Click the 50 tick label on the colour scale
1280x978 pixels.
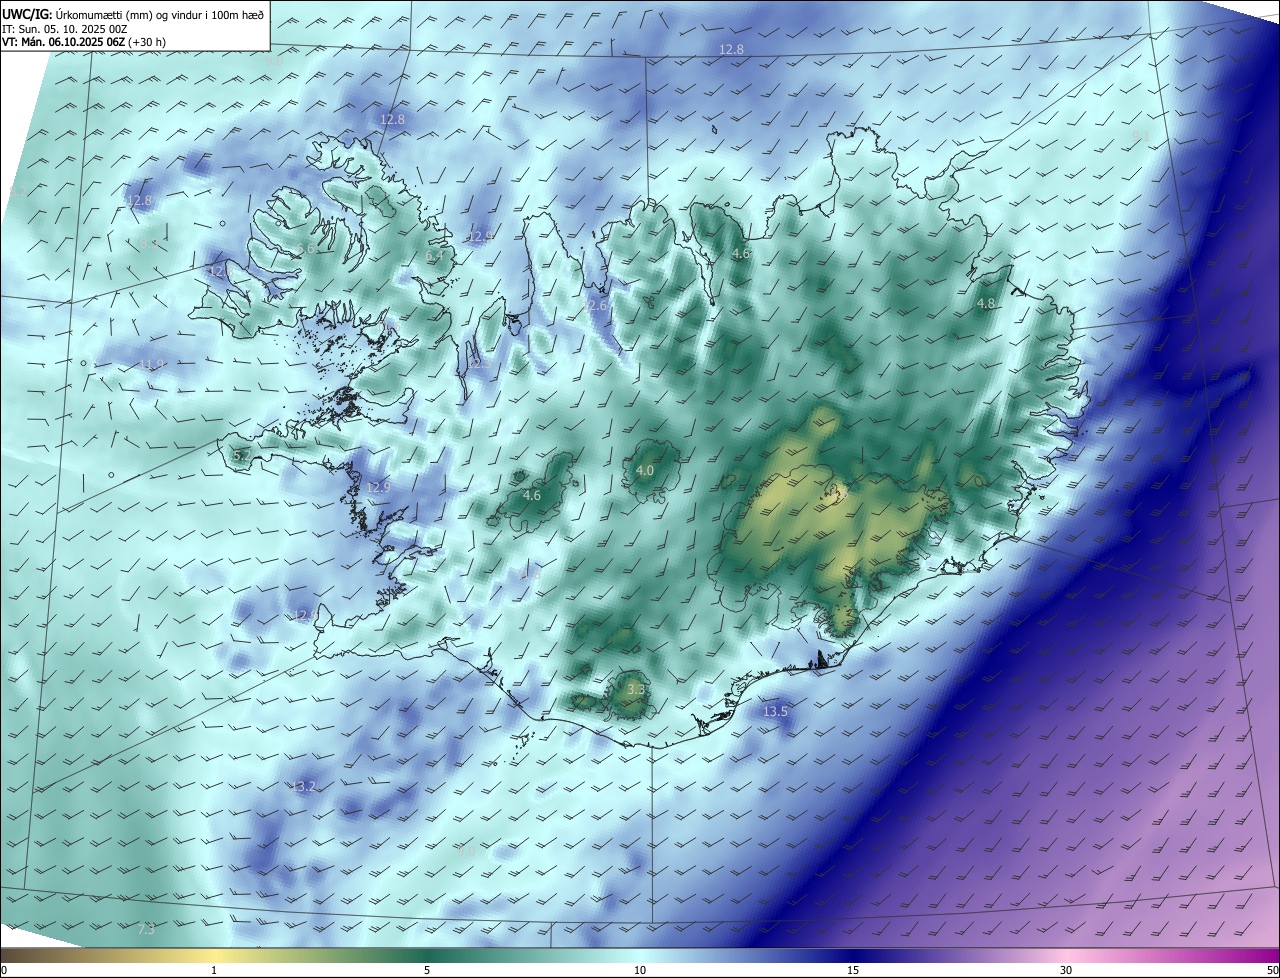click(1272, 970)
